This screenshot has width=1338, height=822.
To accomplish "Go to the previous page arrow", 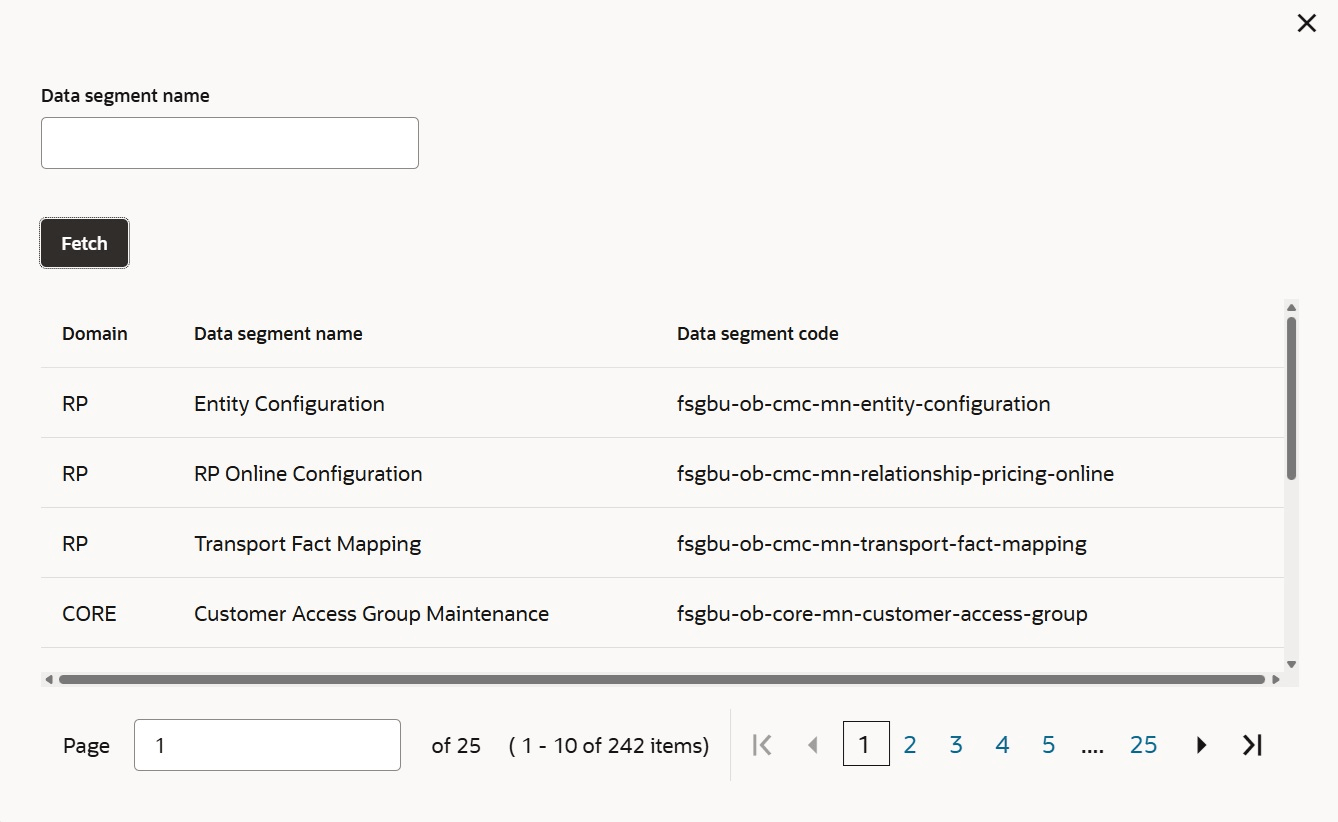I will tap(813, 745).
